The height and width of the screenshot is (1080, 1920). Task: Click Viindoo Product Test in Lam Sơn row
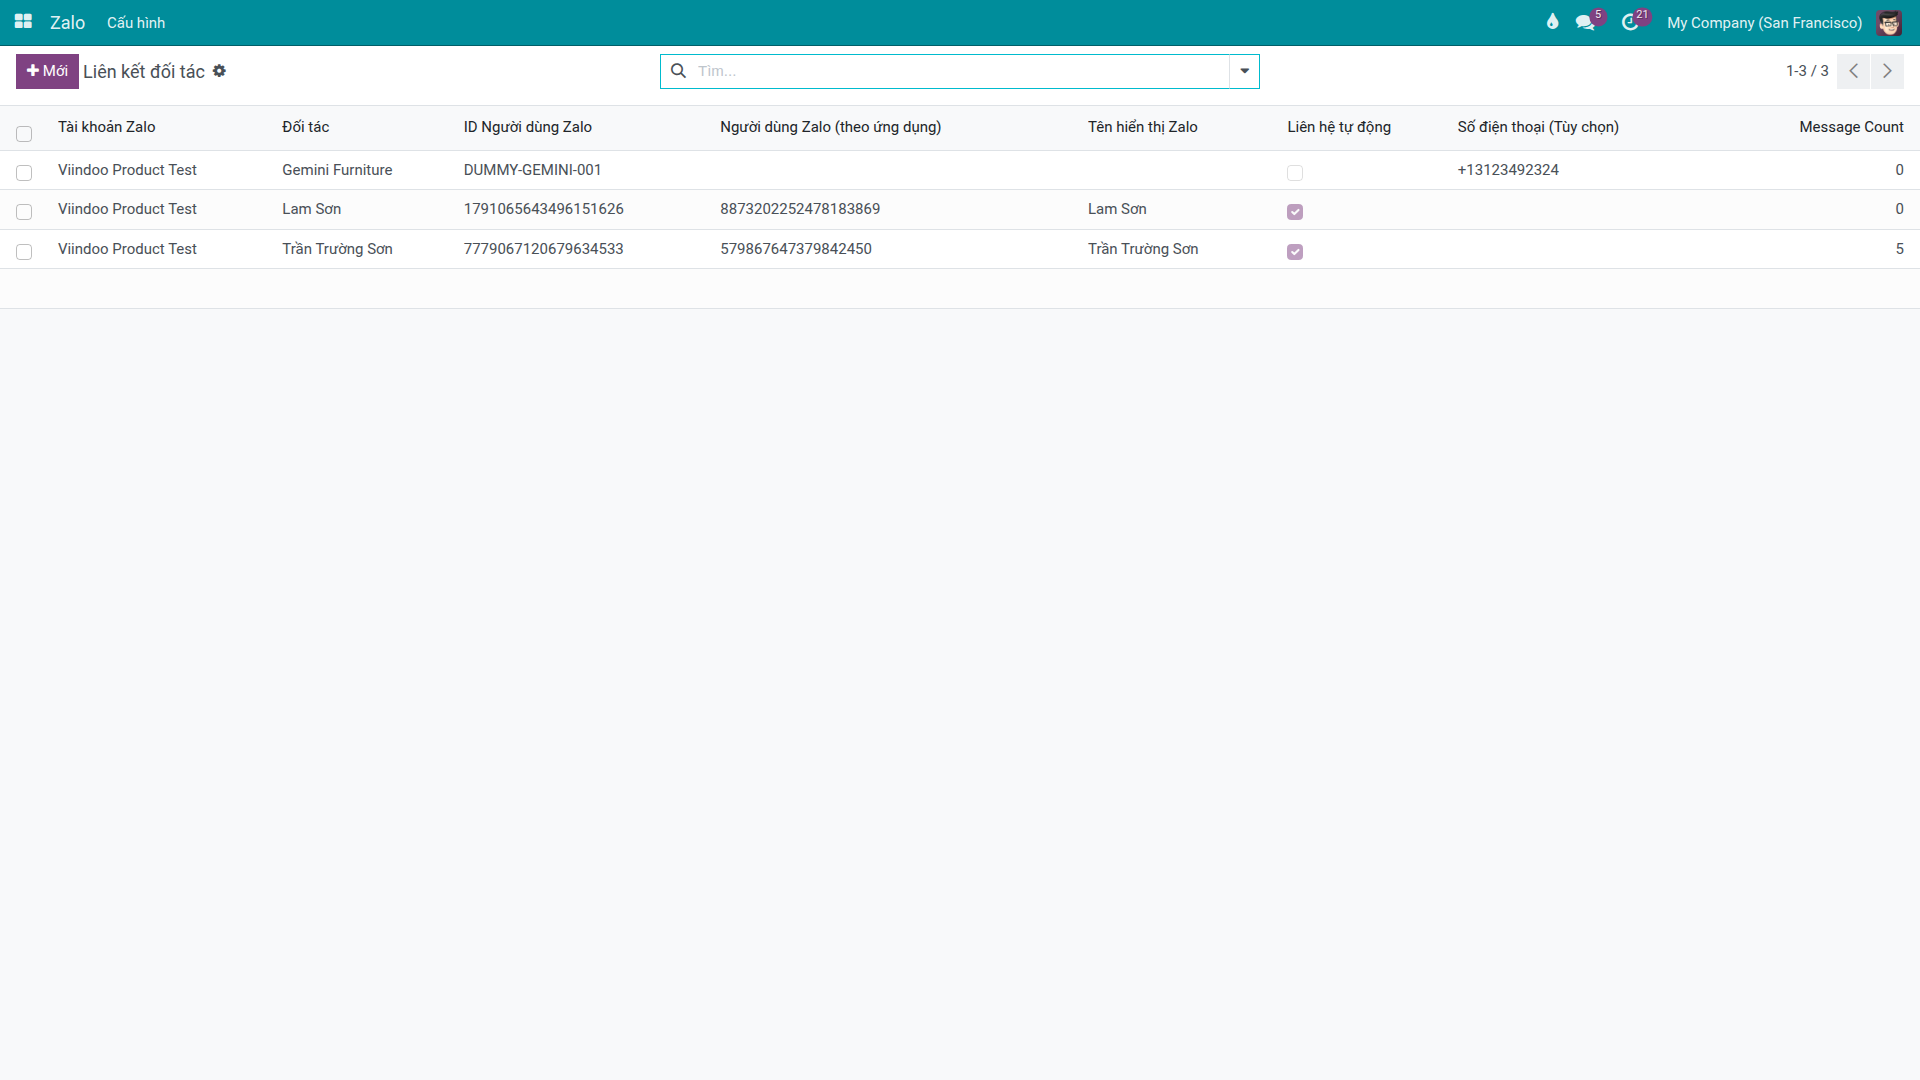127,209
